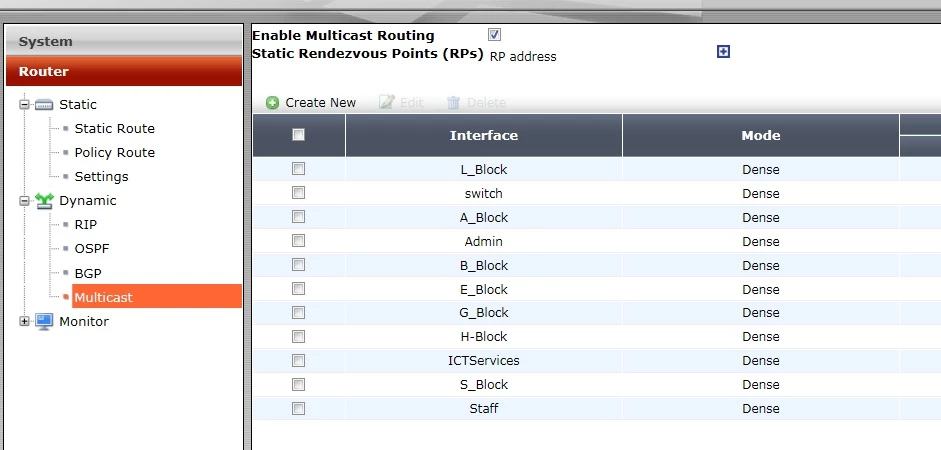
Task: Click the green Create New plus icon
Action: coord(272,103)
